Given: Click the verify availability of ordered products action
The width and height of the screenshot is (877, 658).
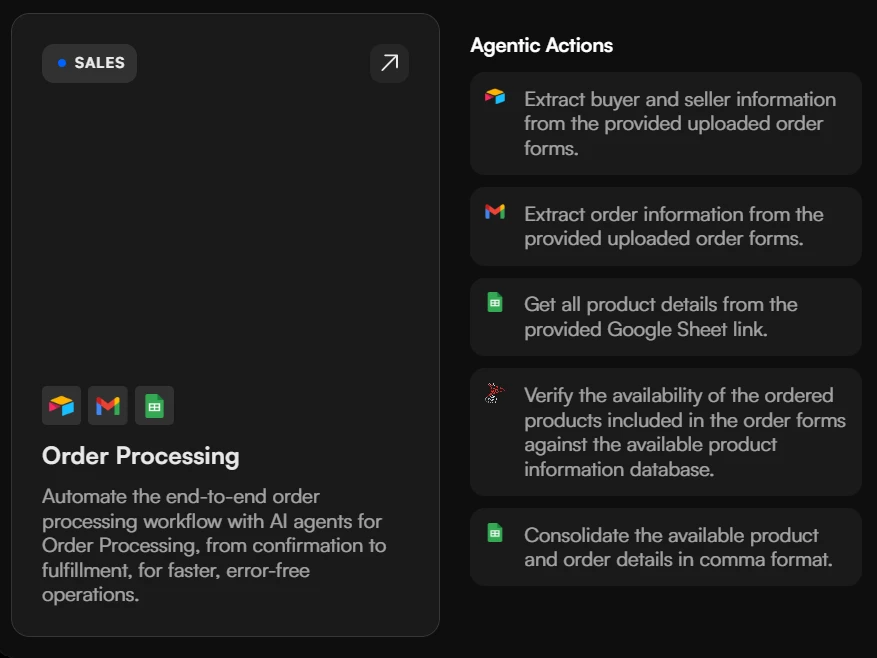Looking at the screenshot, I should pos(665,431).
